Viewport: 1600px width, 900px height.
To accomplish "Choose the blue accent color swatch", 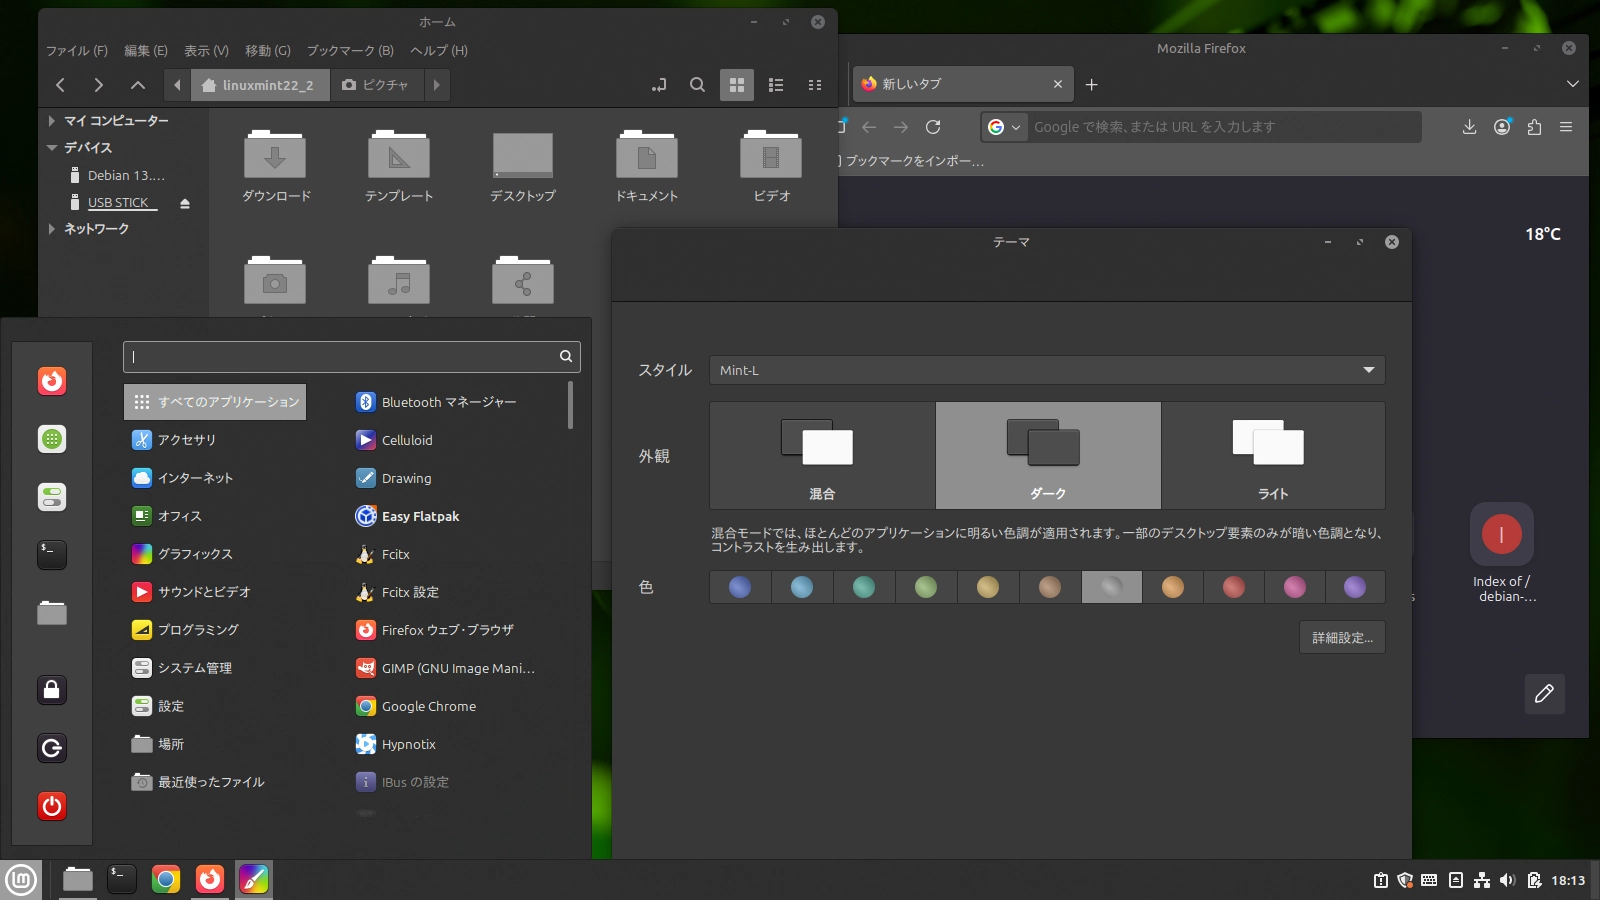I will pyautogui.click(x=740, y=587).
